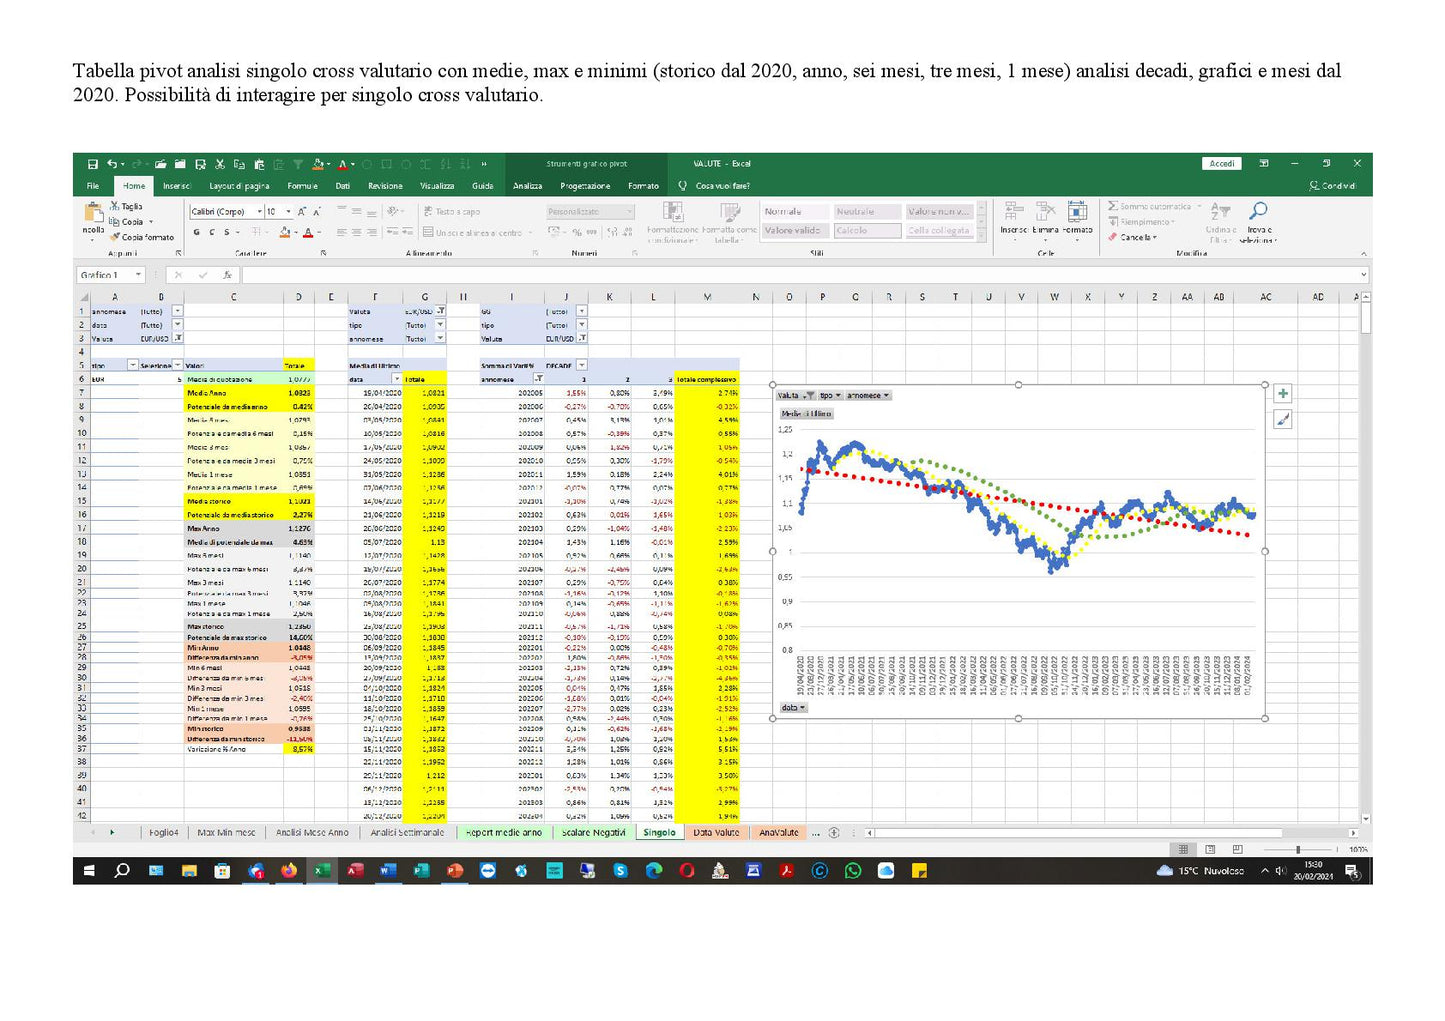Switch to normal view in status bar
The height and width of the screenshot is (1021, 1445).
coord(1182,849)
